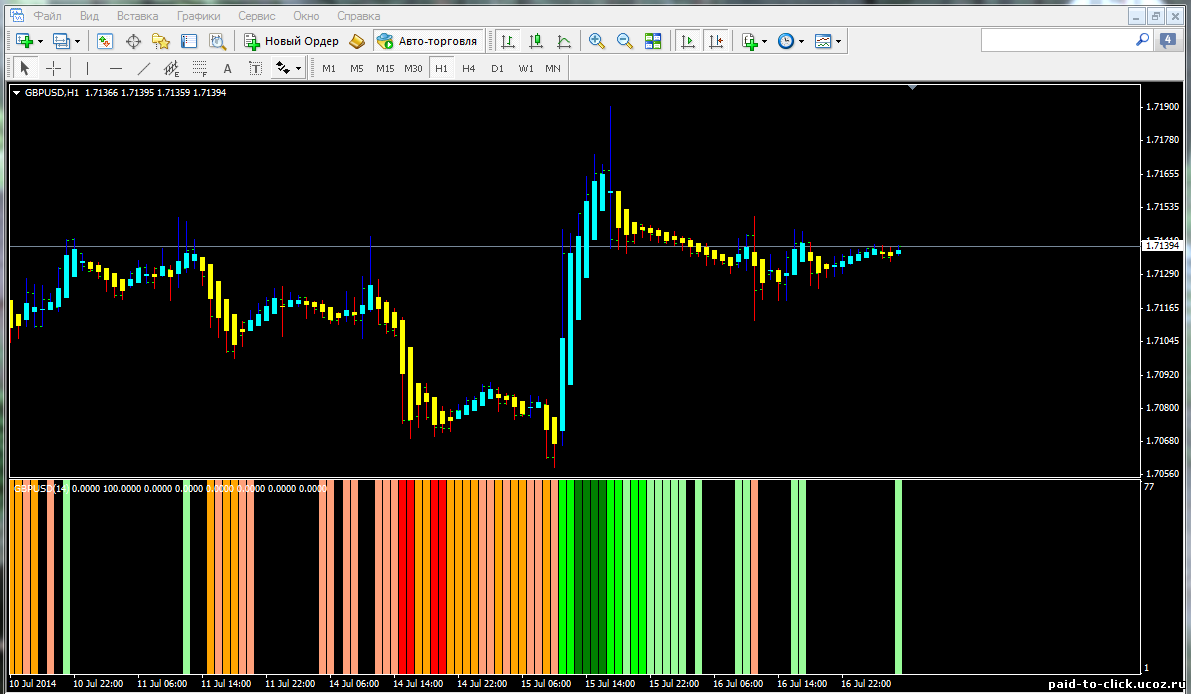Open the Navigator folder-star icon
This screenshot has width=1191, height=694.
pyautogui.click(x=160, y=41)
